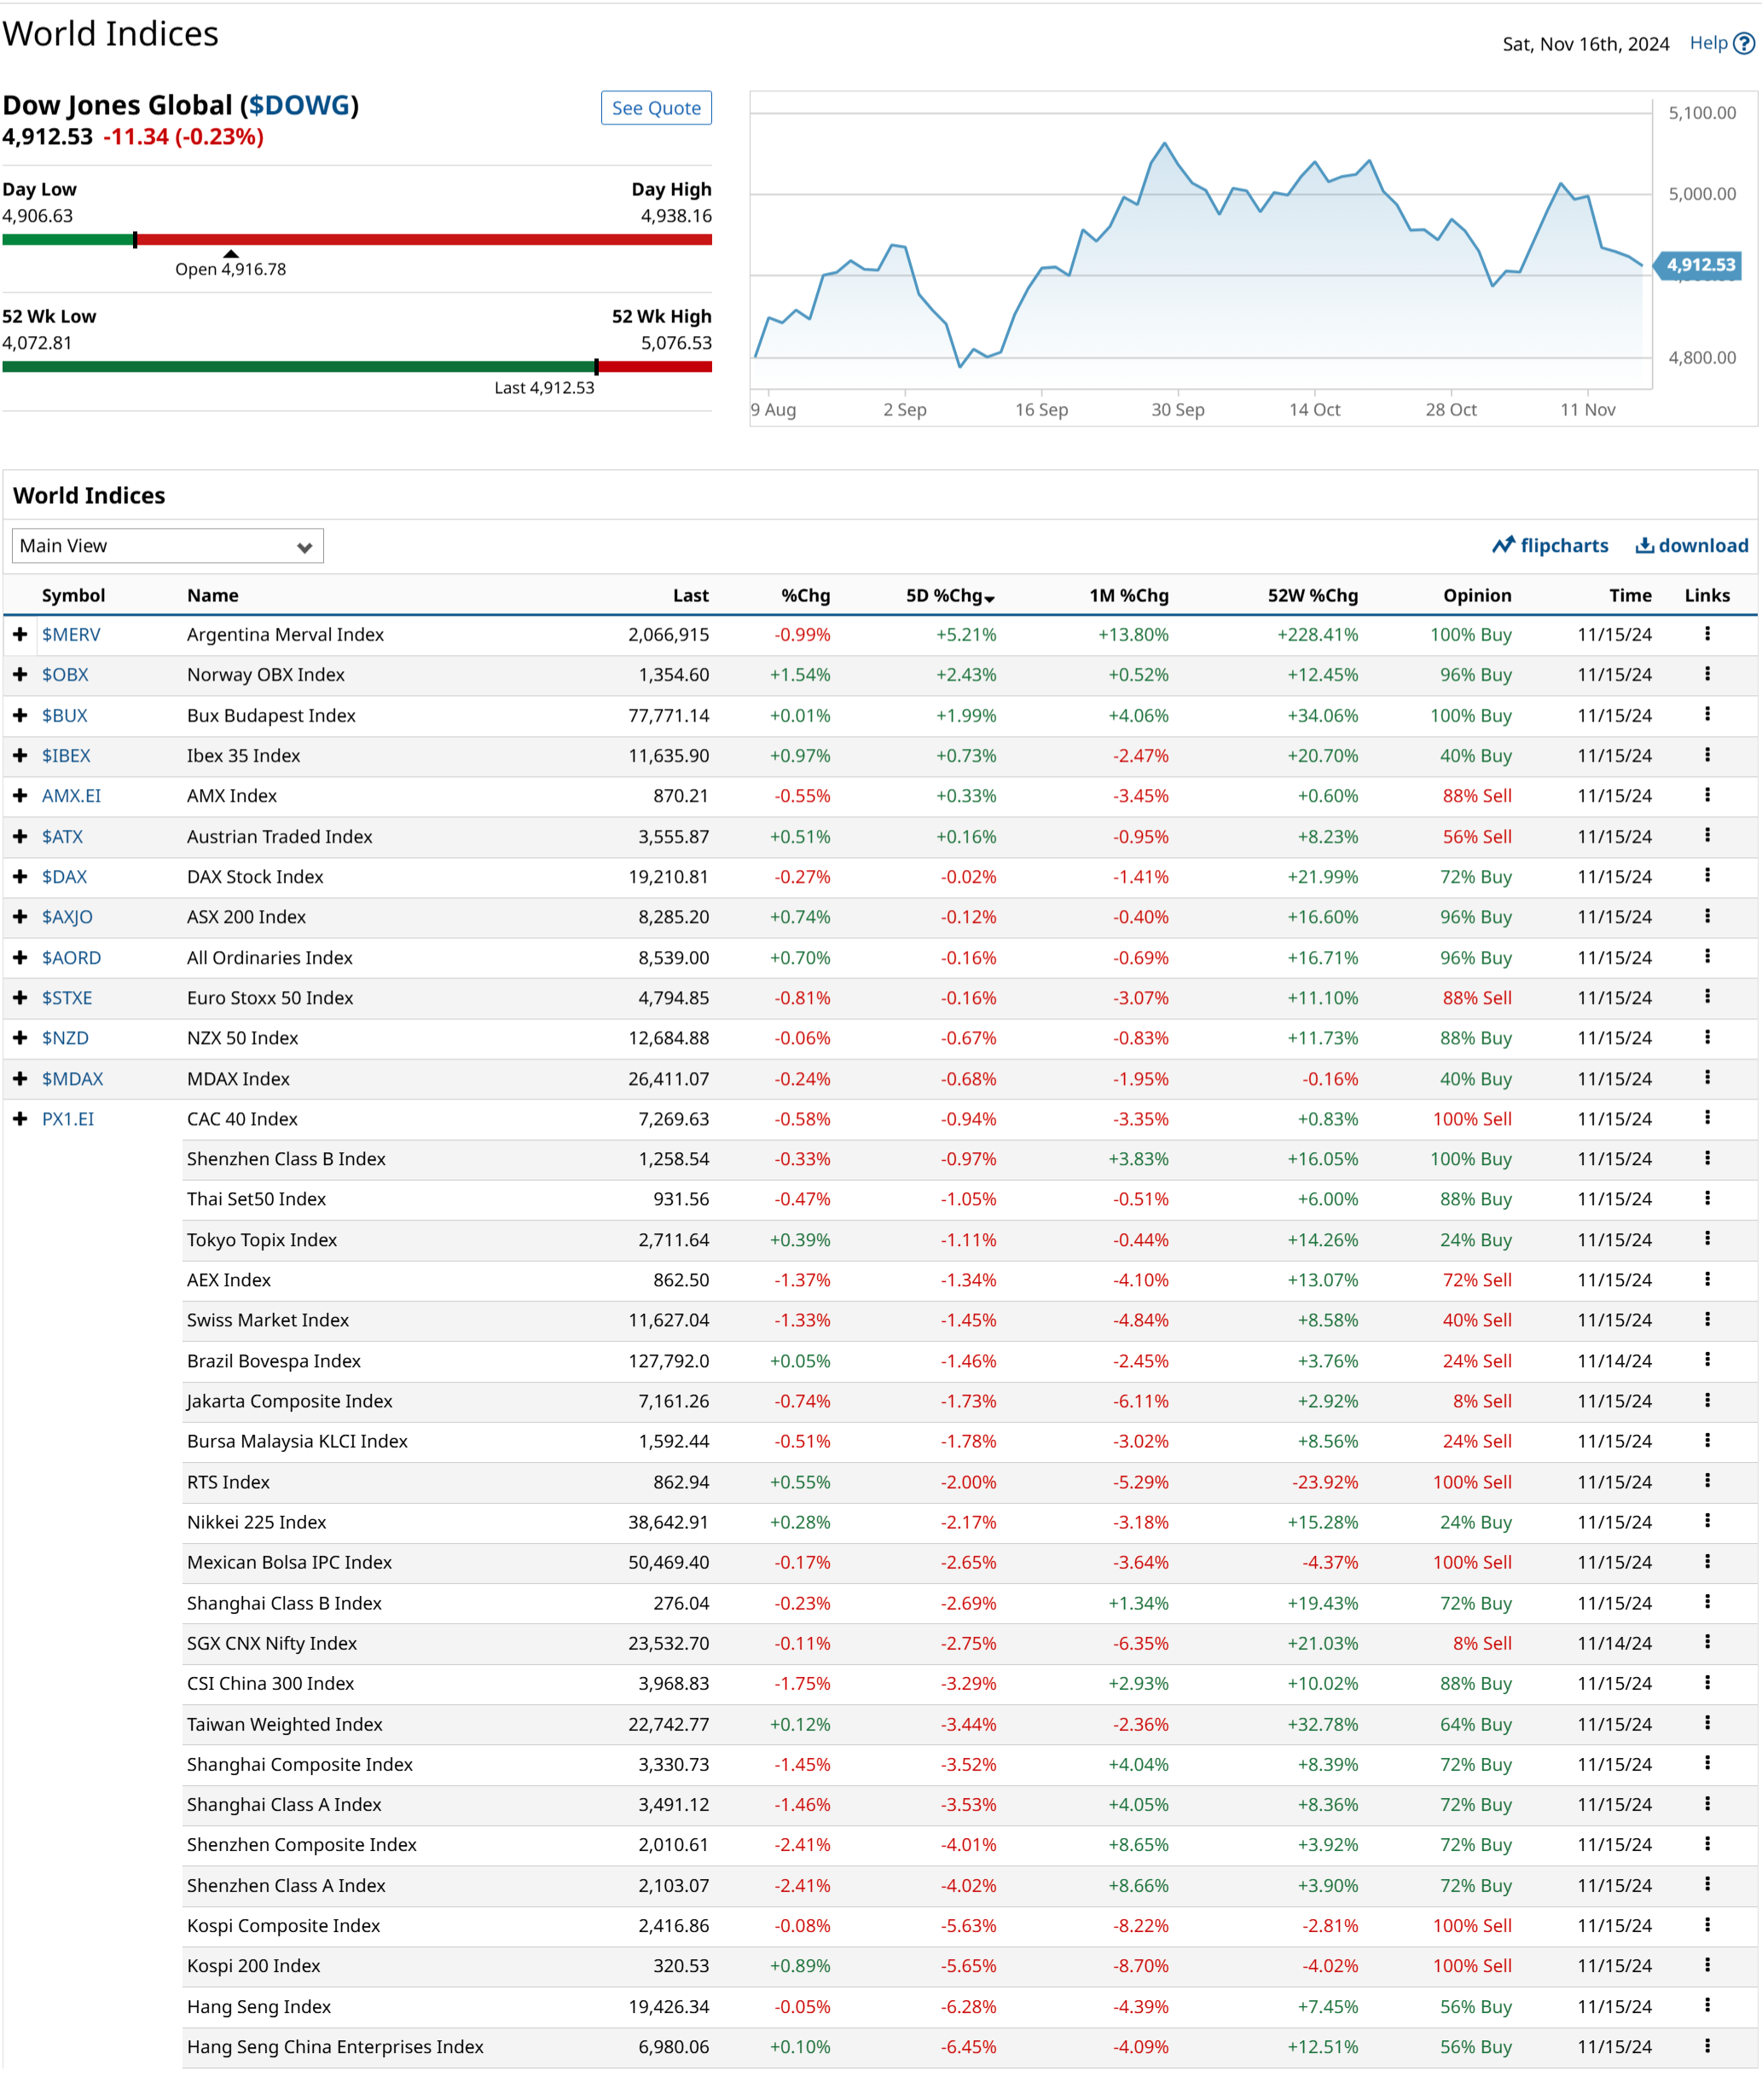The image size is (1762, 2100).
Task: Expand the $MERV row plus icon
Action: pos(20,634)
